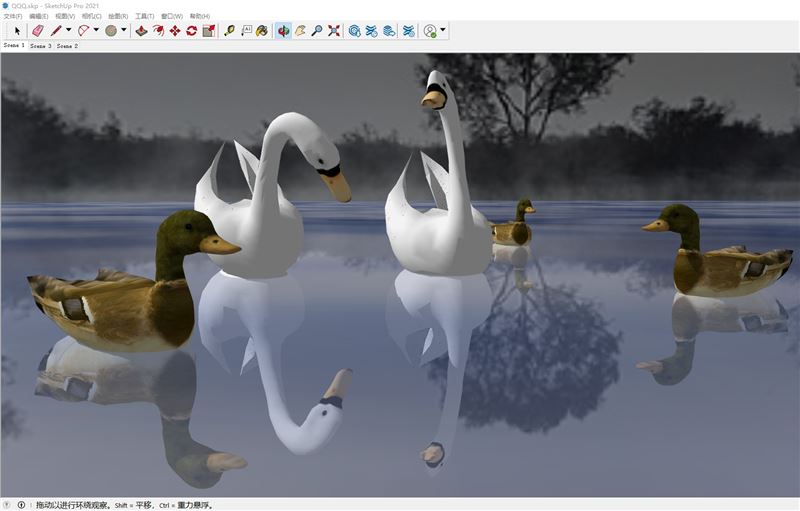The height and width of the screenshot is (511, 800).
Task: Activate the Offset tool
Action: 158,31
